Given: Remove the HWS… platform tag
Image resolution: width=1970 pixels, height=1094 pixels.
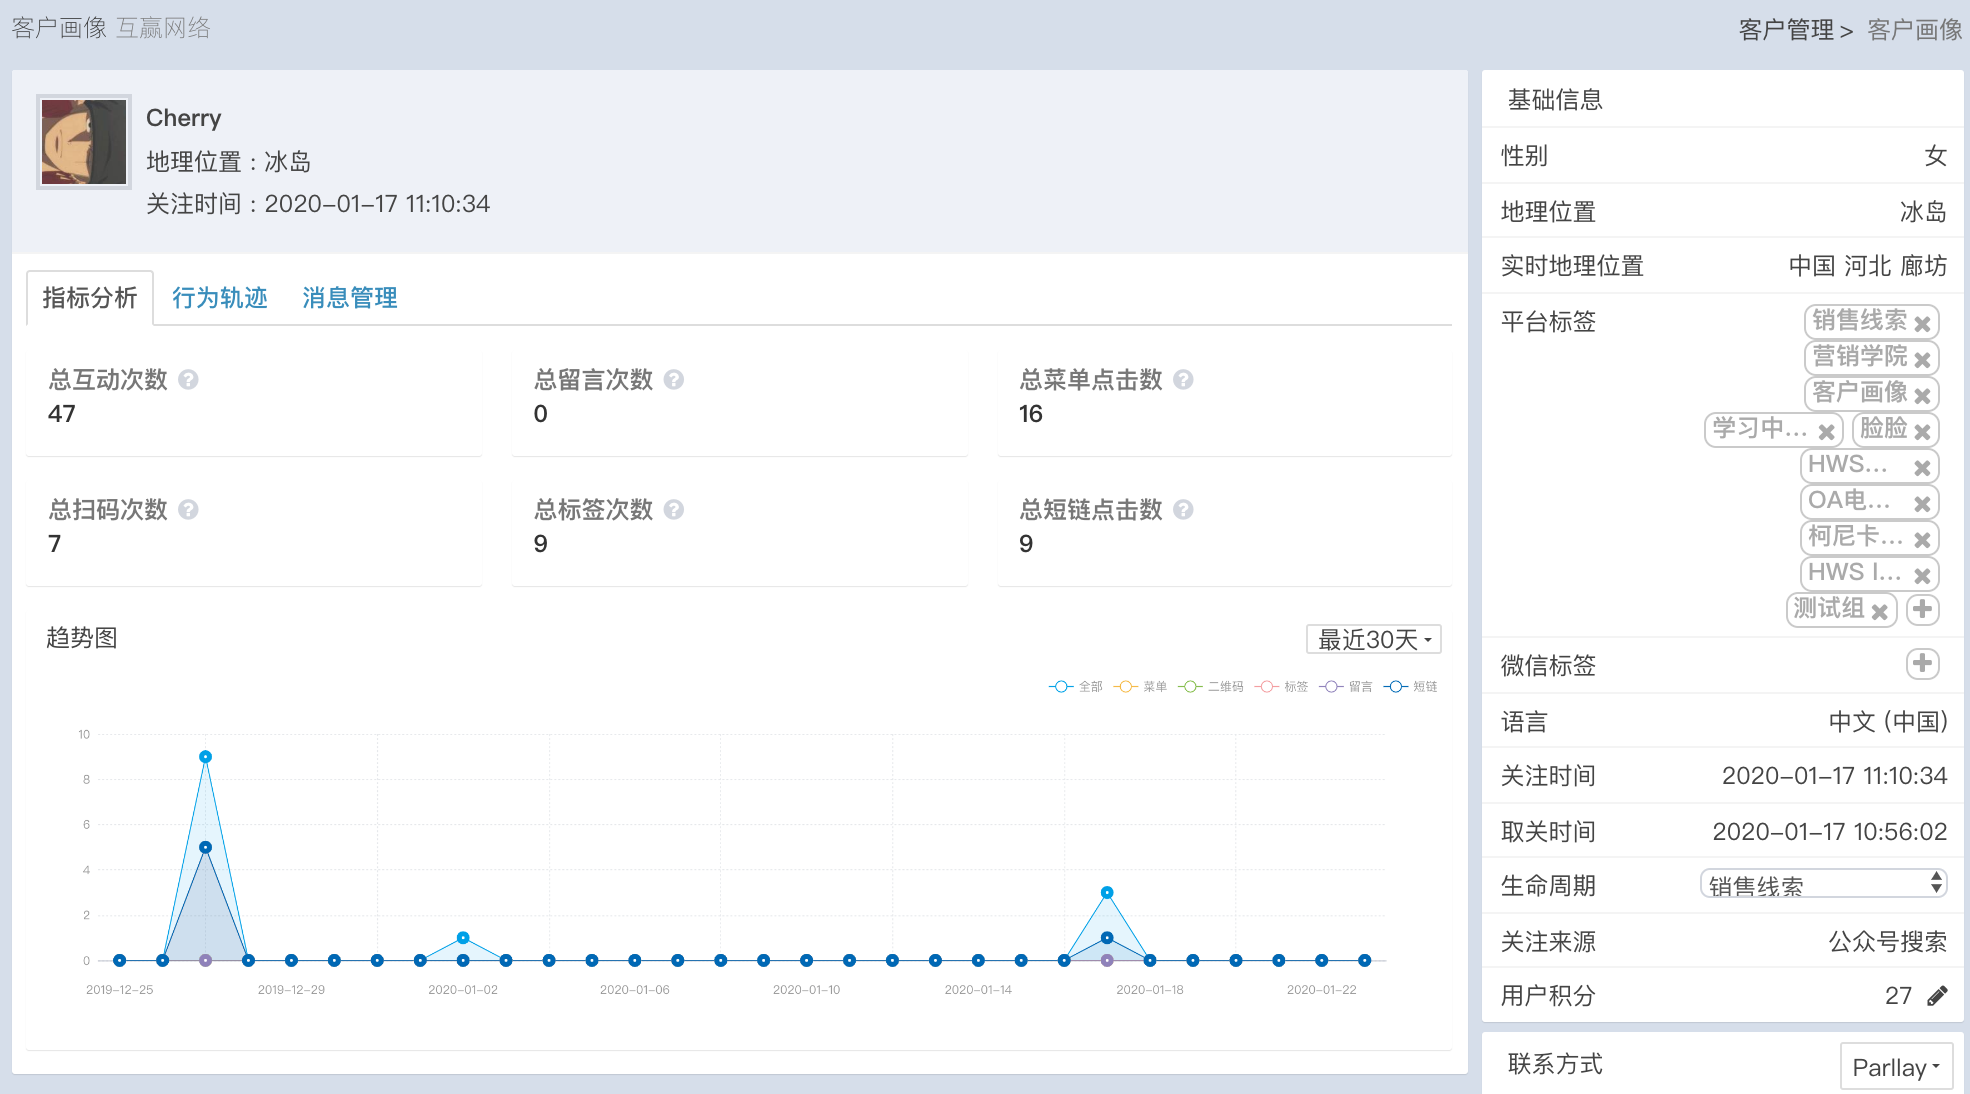Looking at the screenshot, I should (1922, 468).
